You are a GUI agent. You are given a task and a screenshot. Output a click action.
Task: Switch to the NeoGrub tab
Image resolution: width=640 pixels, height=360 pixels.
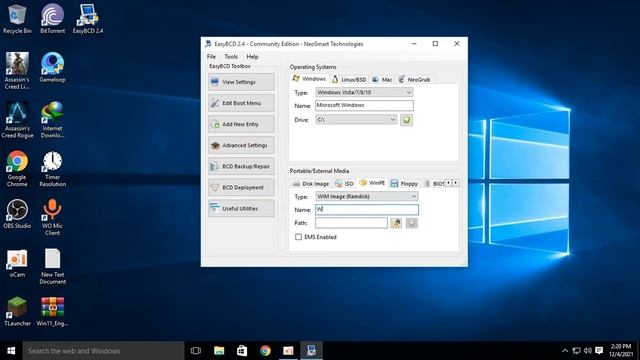tap(414, 80)
